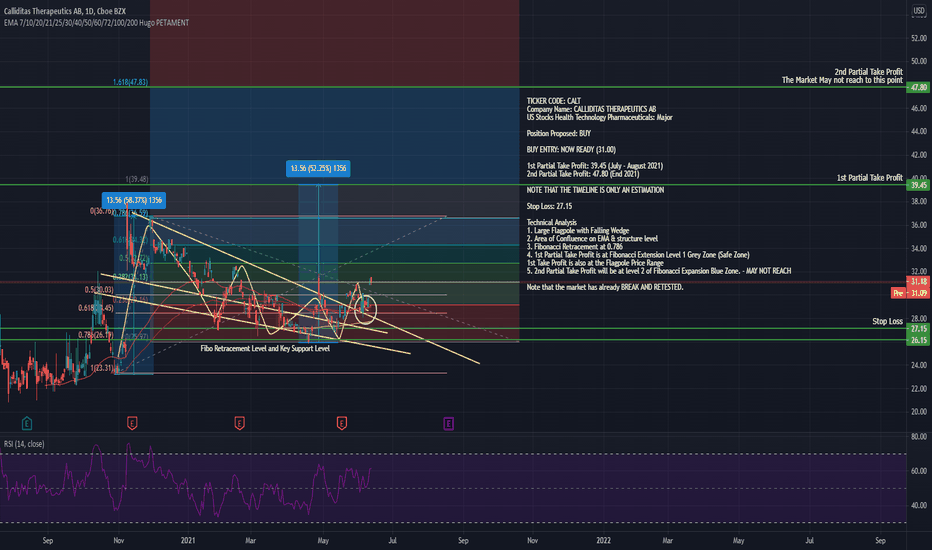Click the 0.5(30.03) Fibonacci level label

click(x=99, y=290)
